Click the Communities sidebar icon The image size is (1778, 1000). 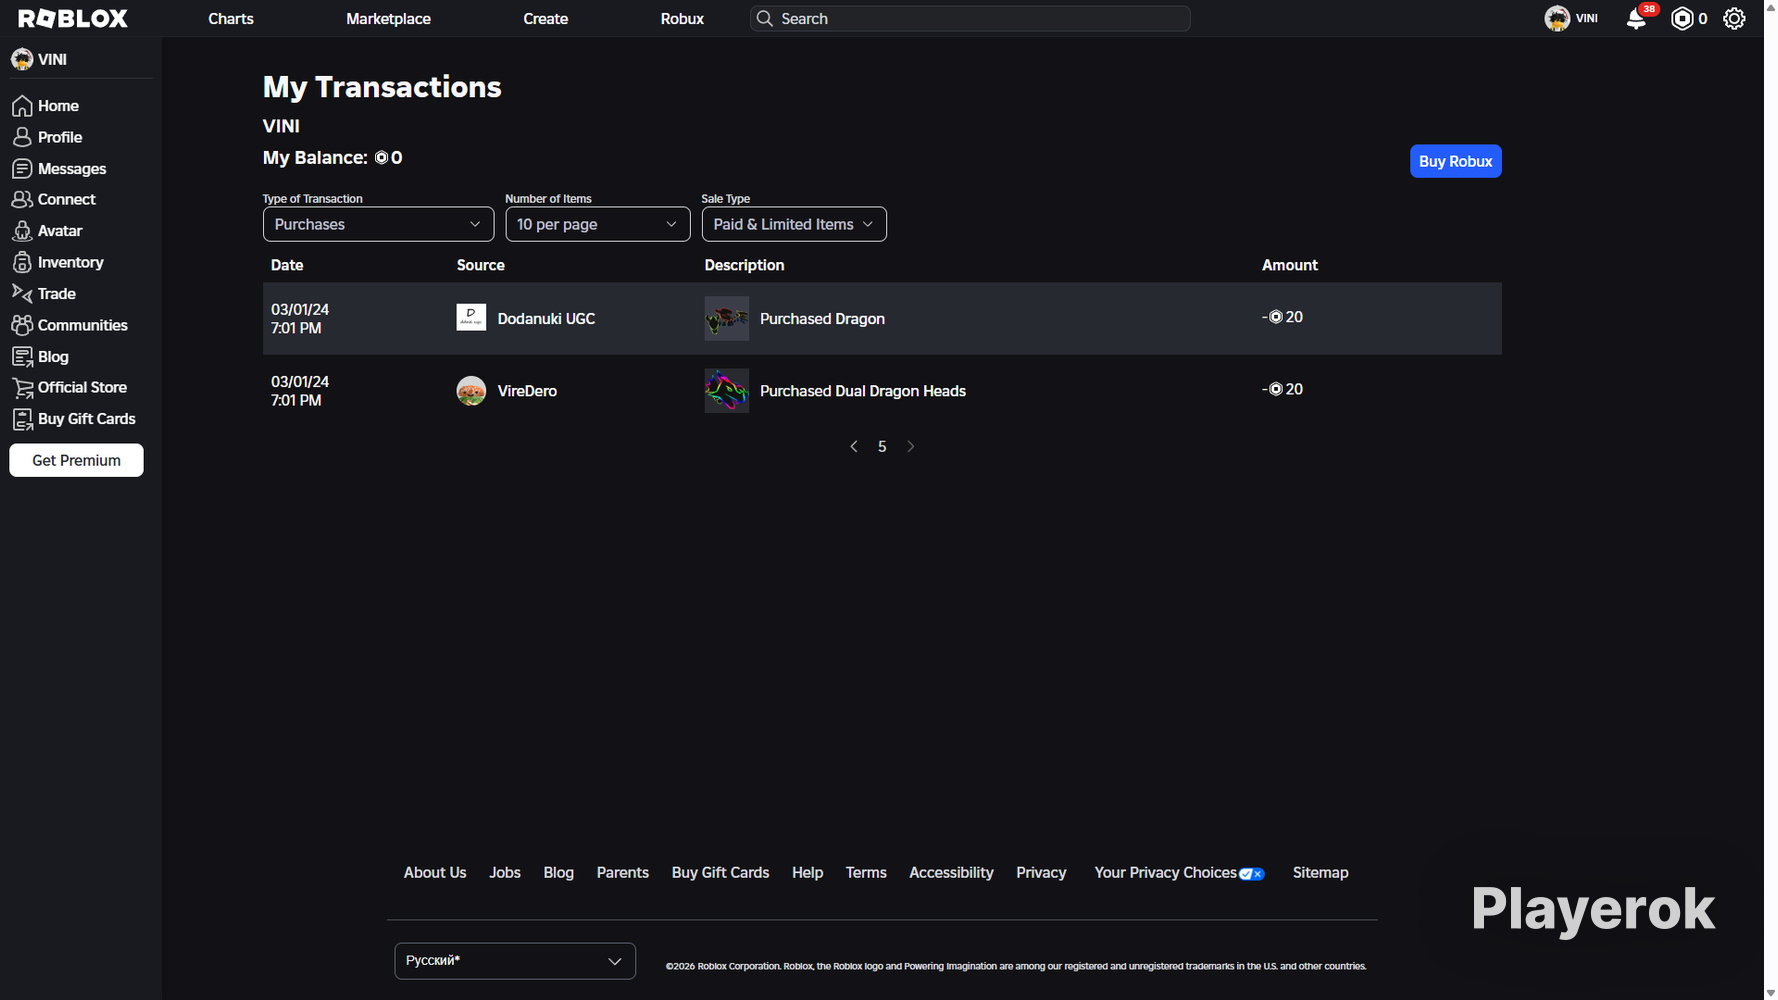click(22, 325)
